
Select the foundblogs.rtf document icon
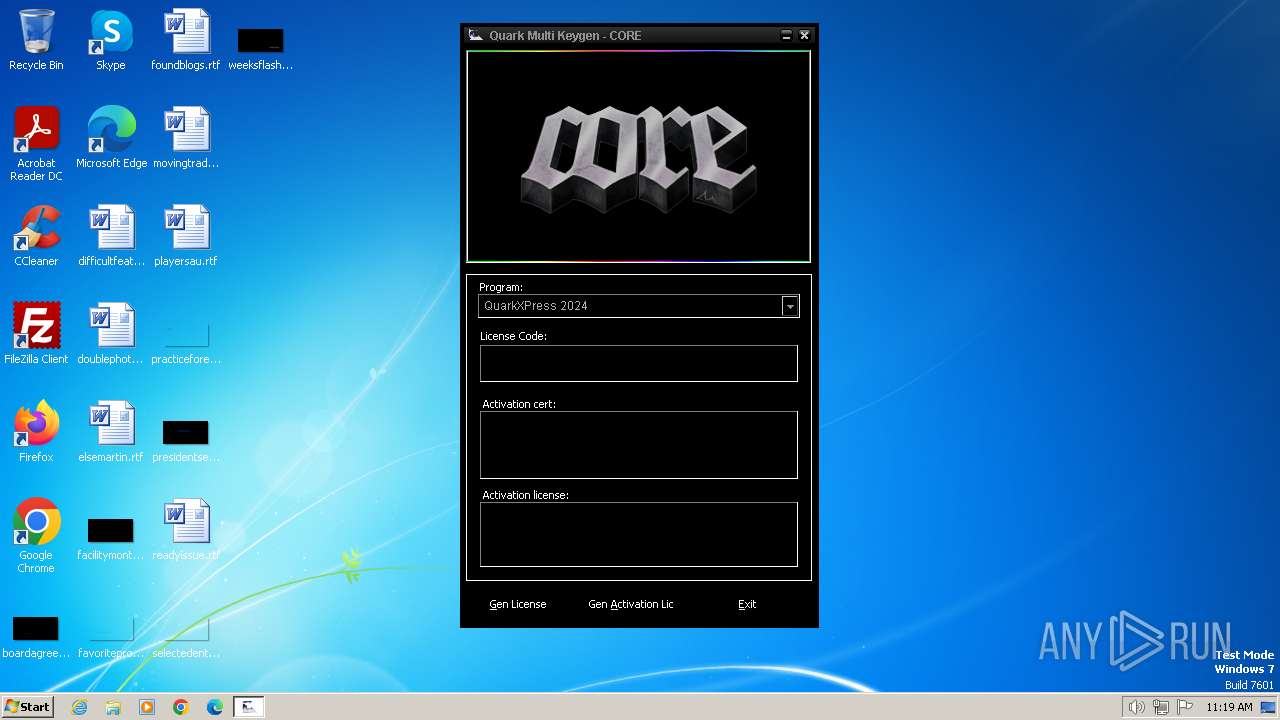coord(186,41)
